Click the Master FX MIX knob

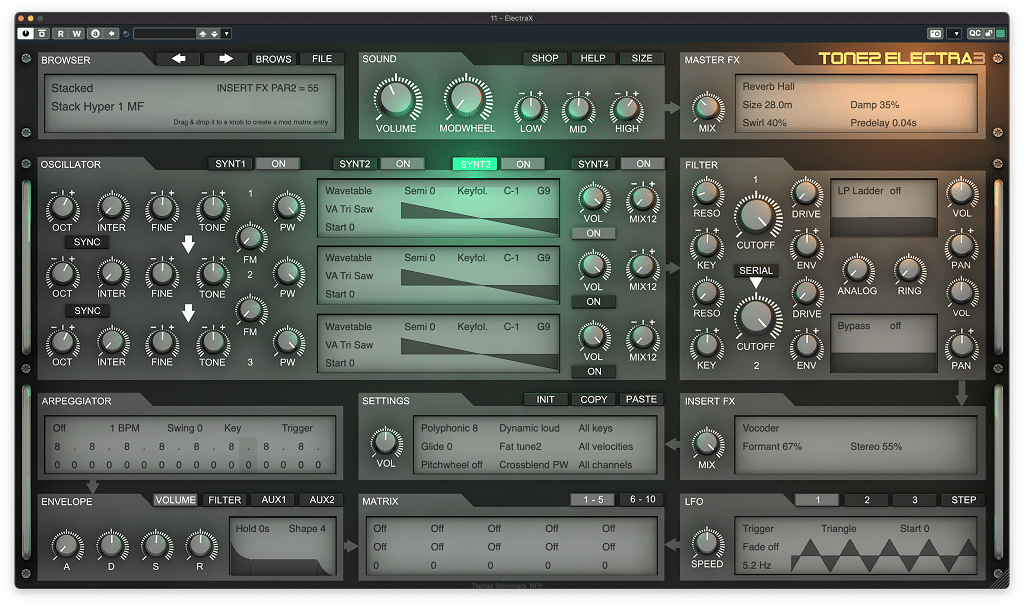click(x=707, y=108)
